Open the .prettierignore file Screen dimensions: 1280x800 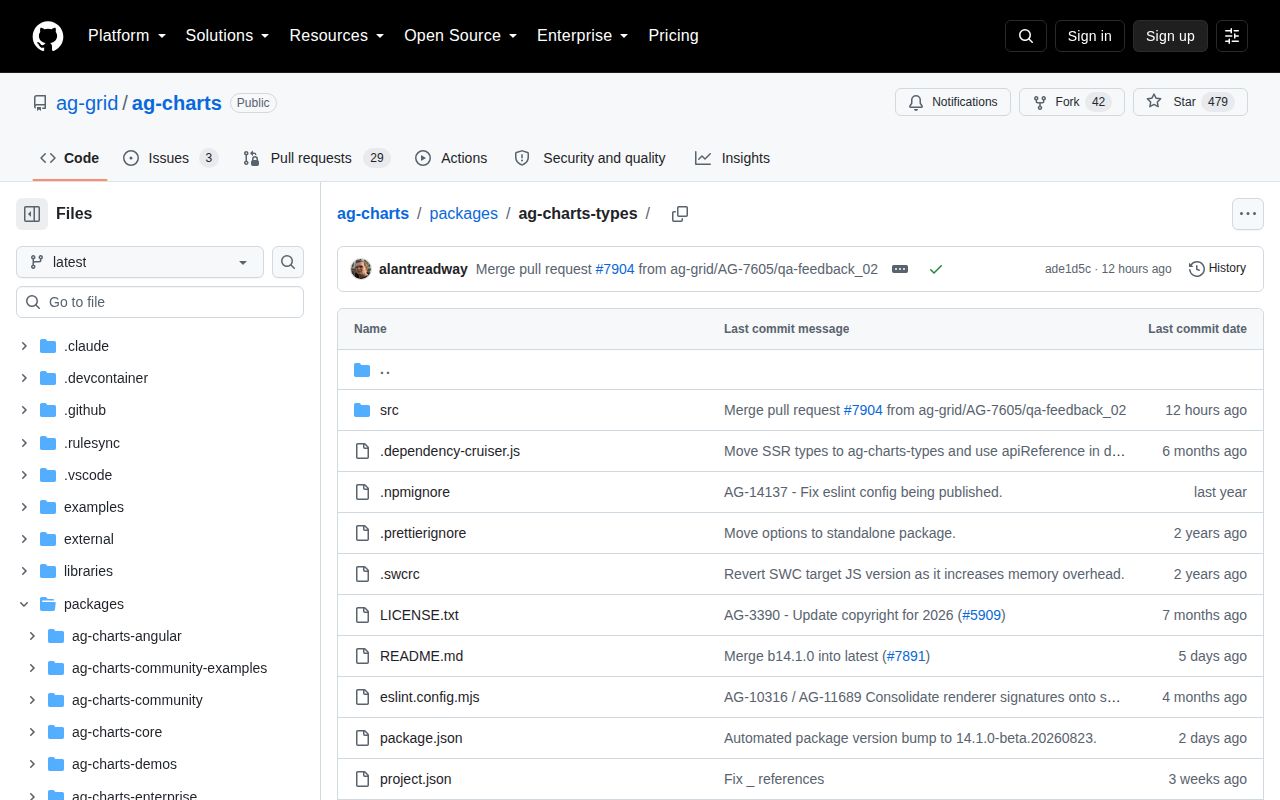coord(423,533)
